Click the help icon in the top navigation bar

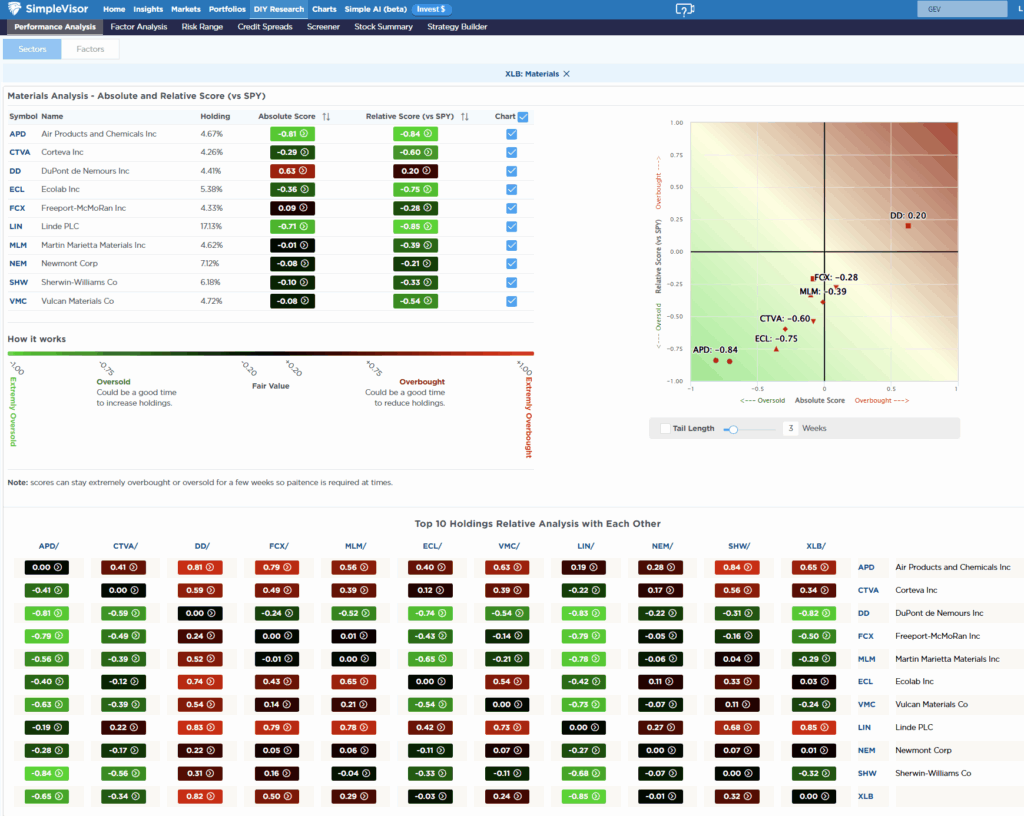coord(686,10)
